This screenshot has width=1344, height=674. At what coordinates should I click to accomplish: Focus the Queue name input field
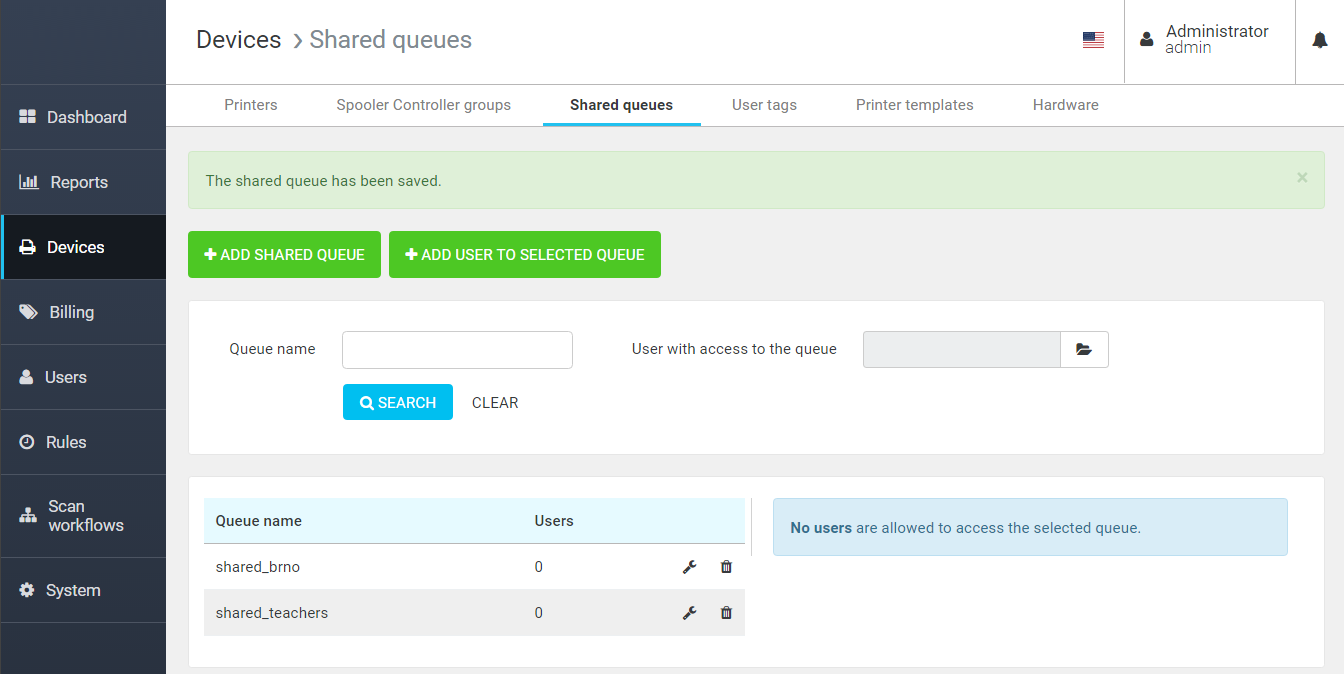[x=457, y=350]
